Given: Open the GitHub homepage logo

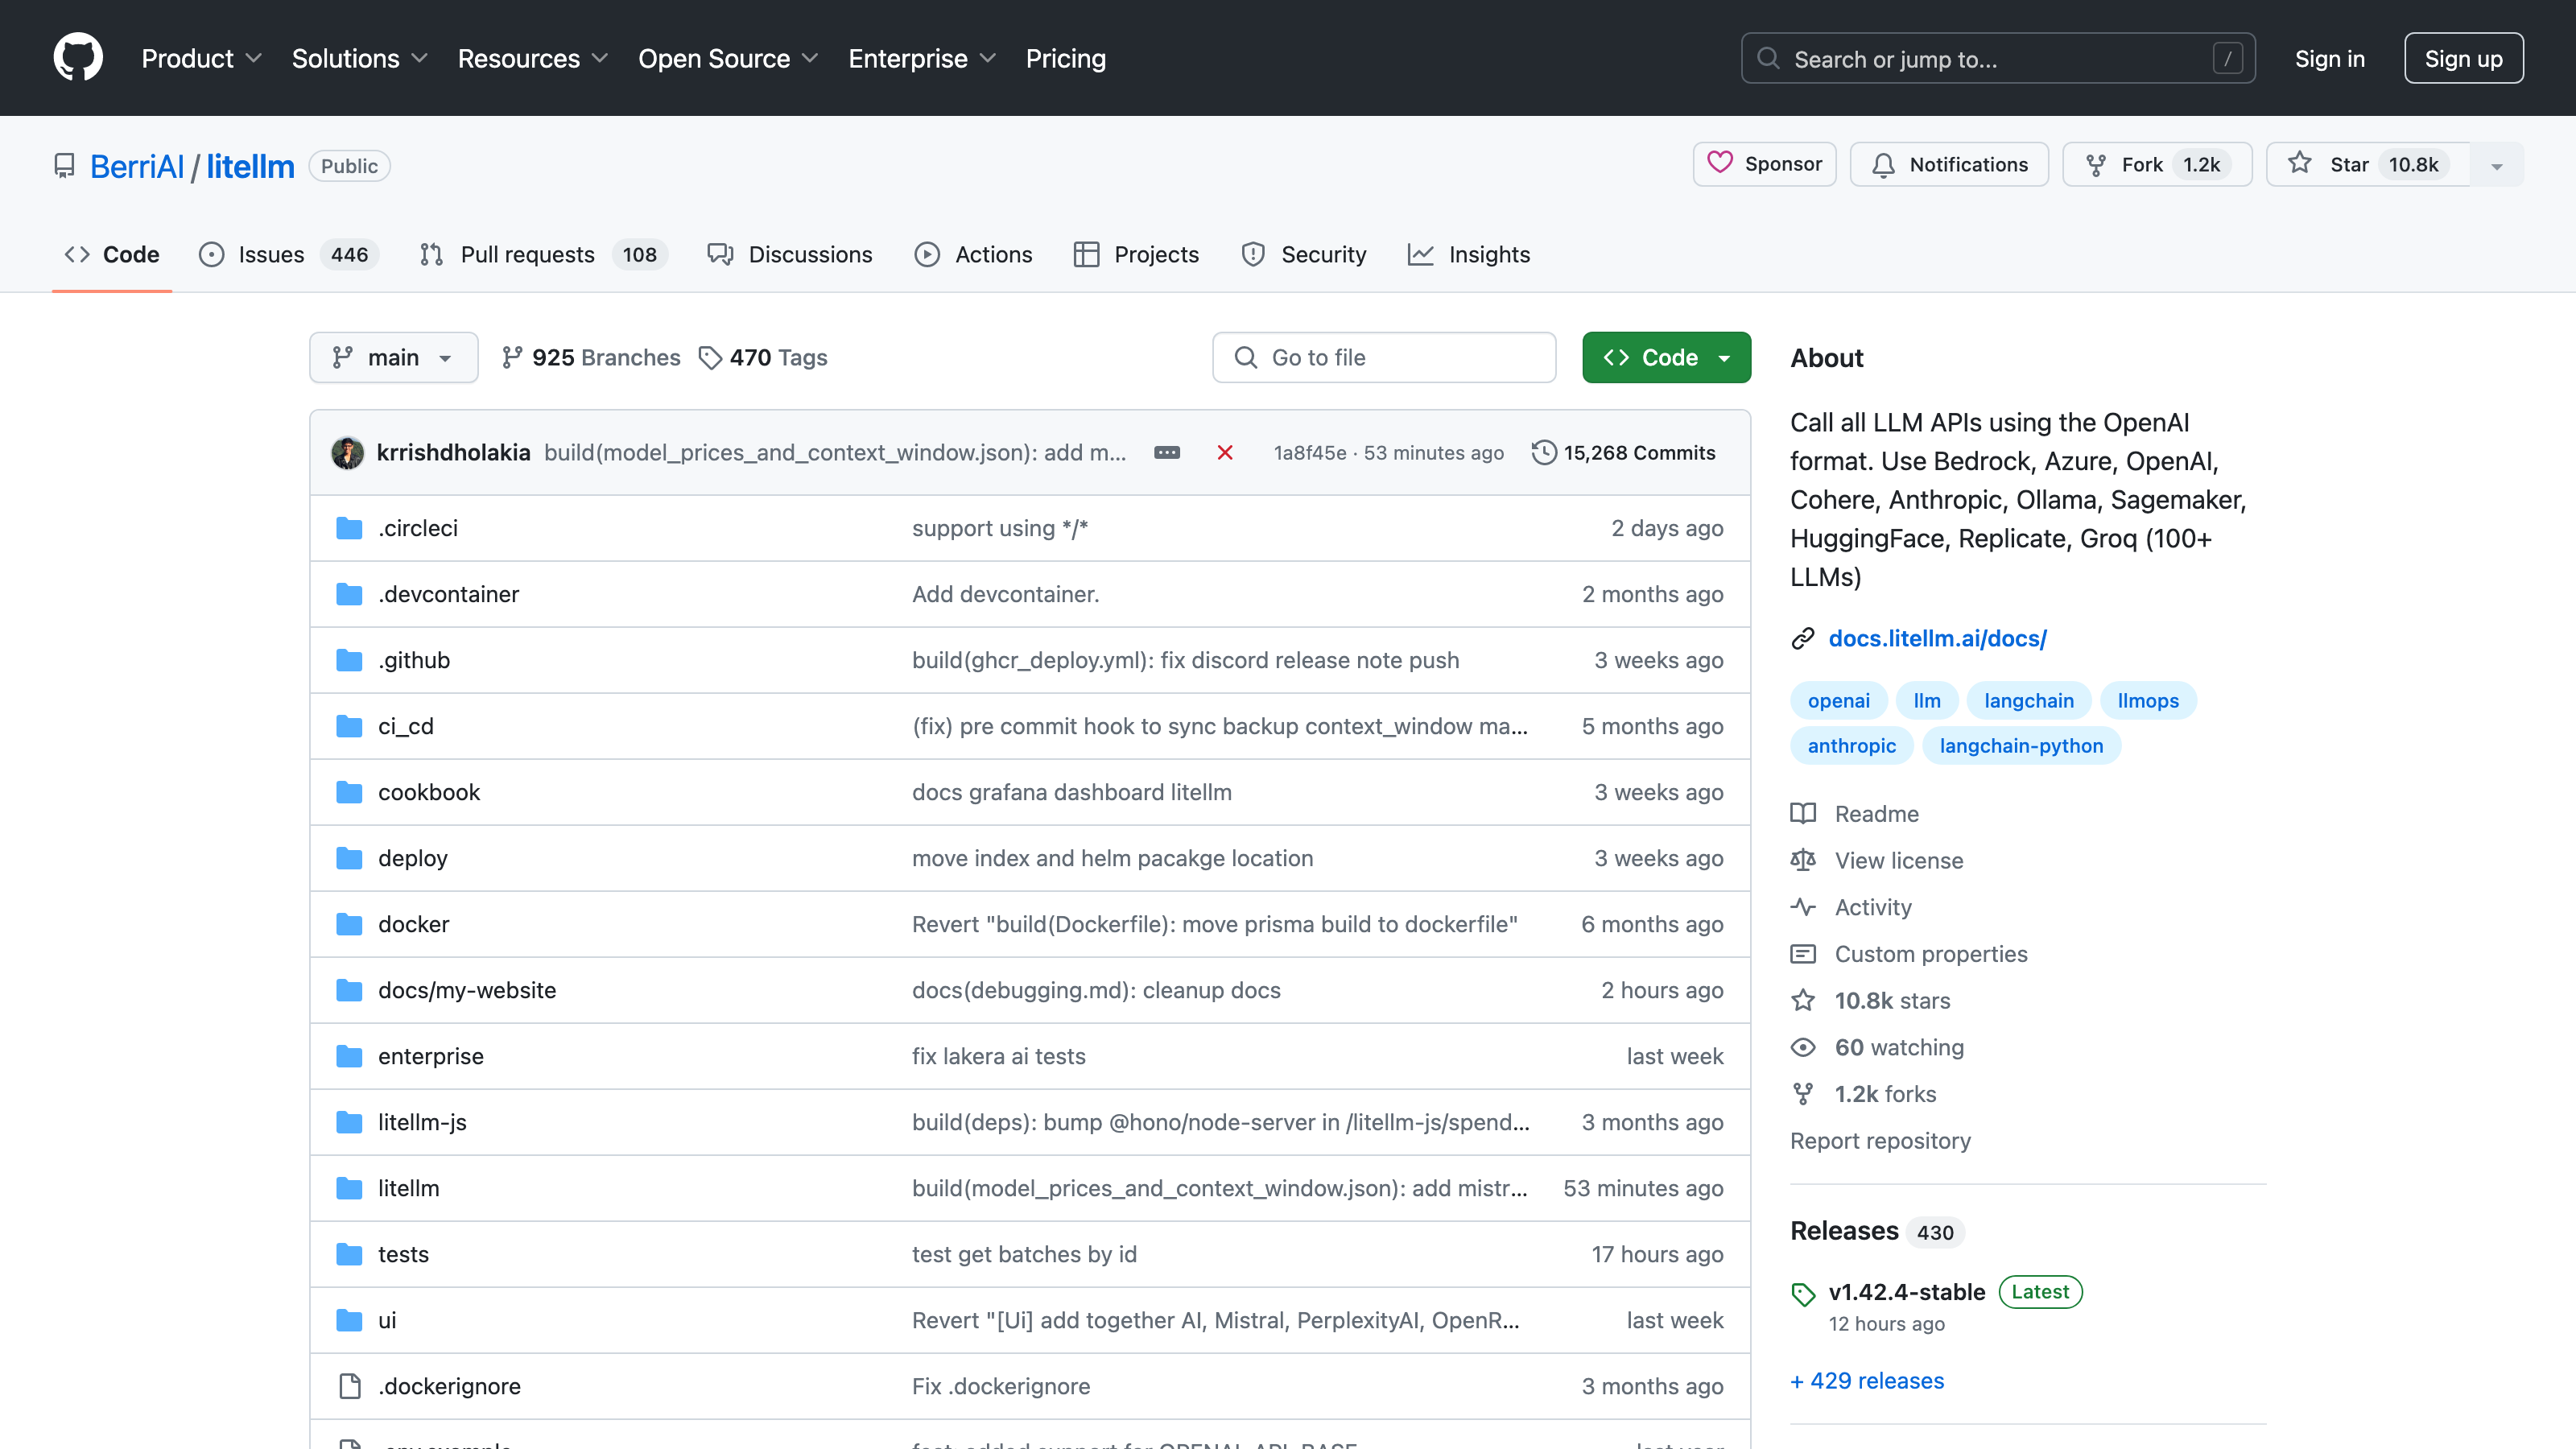Looking at the screenshot, I should coord(78,58).
